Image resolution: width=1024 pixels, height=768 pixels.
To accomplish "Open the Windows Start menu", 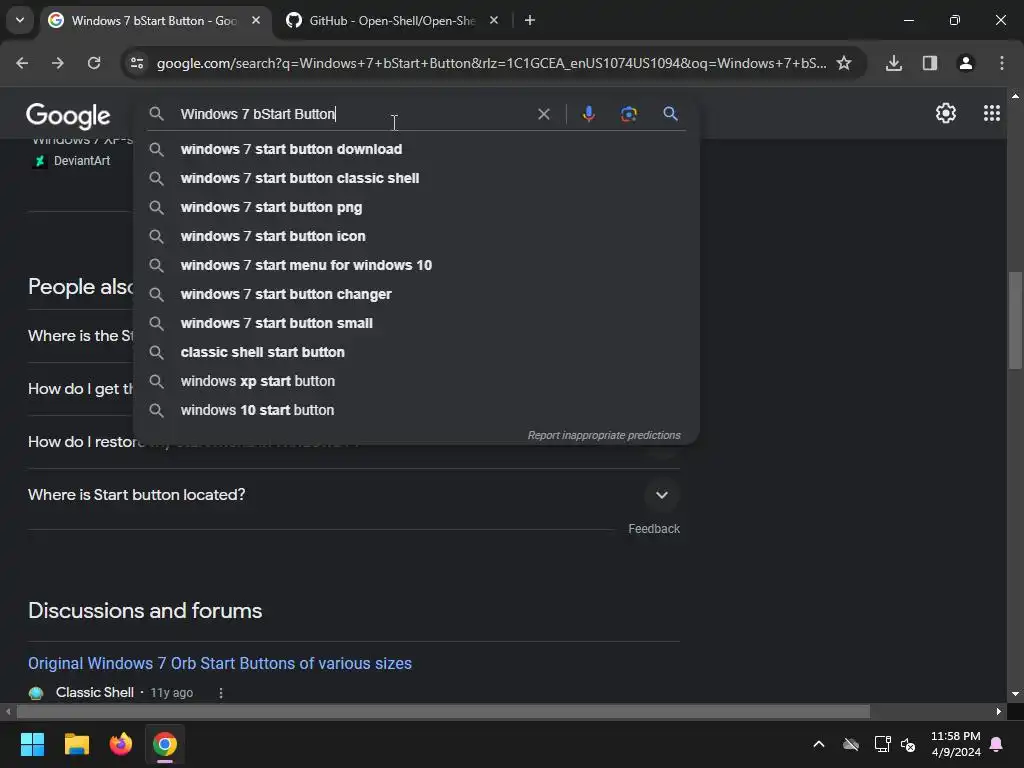I will 32,744.
